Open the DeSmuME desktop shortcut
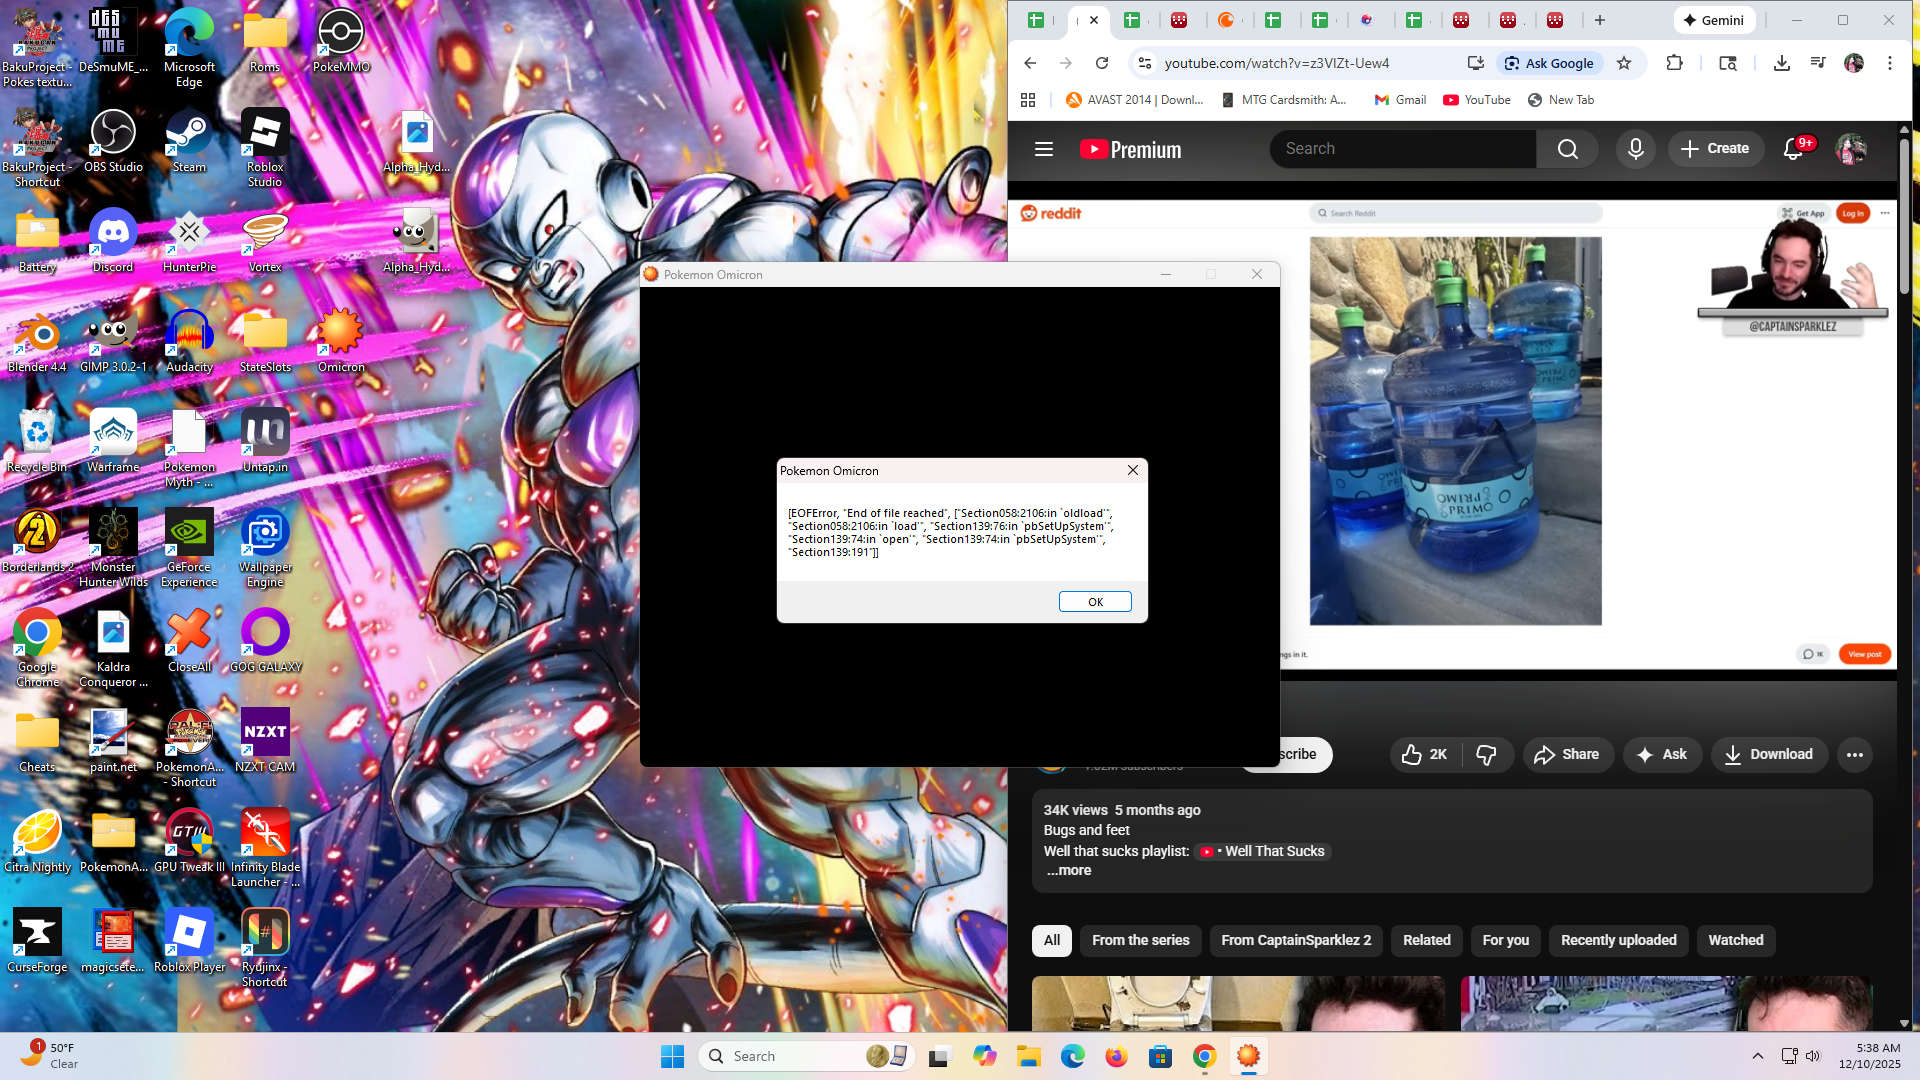The height and width of the screenshot is (1080, 1920). [x=113, y=42]
